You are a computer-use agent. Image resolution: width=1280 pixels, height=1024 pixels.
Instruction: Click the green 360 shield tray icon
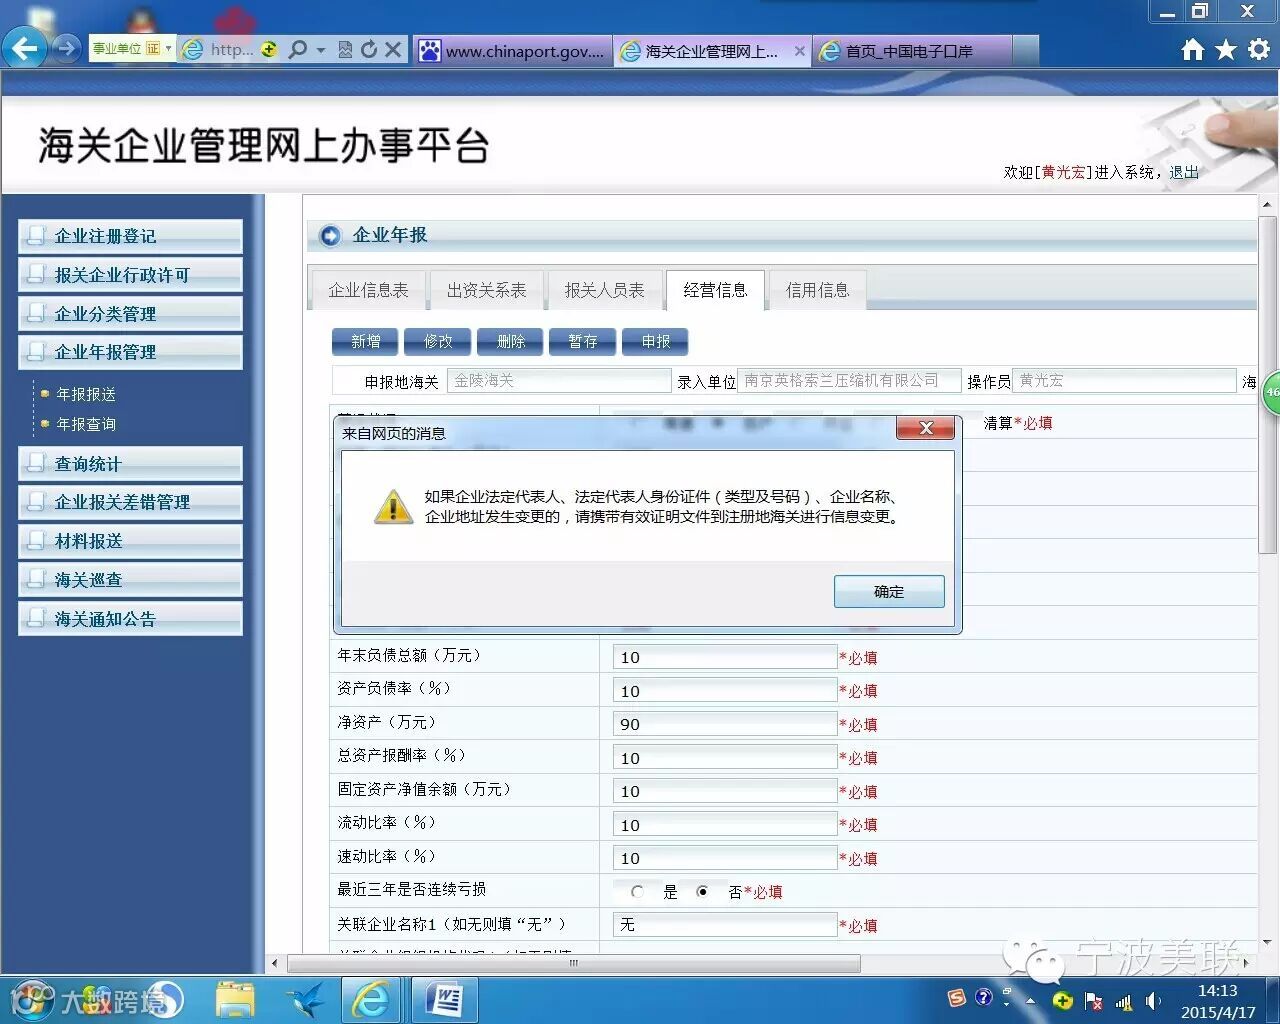click(1063, 1000)
